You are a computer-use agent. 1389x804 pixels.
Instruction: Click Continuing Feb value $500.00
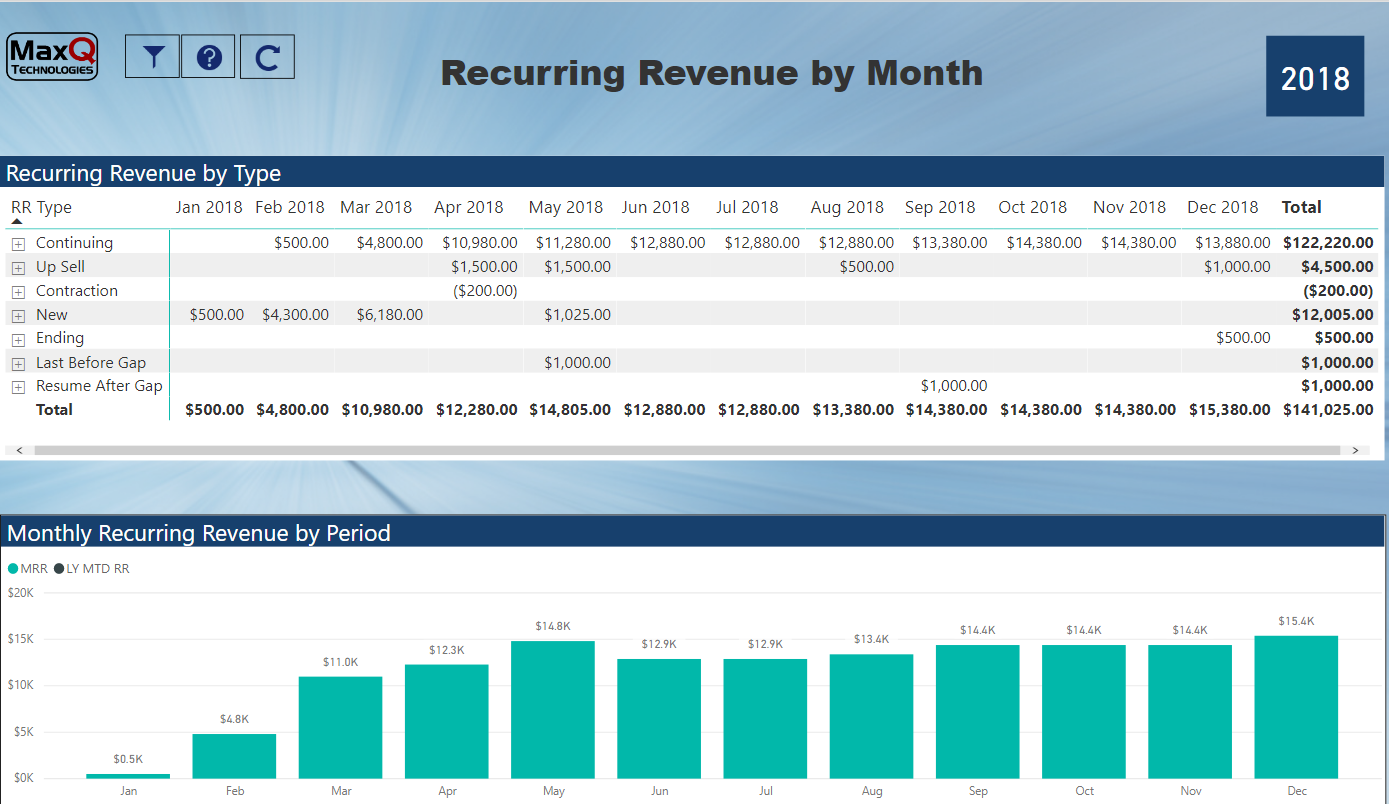click(301, 243)
